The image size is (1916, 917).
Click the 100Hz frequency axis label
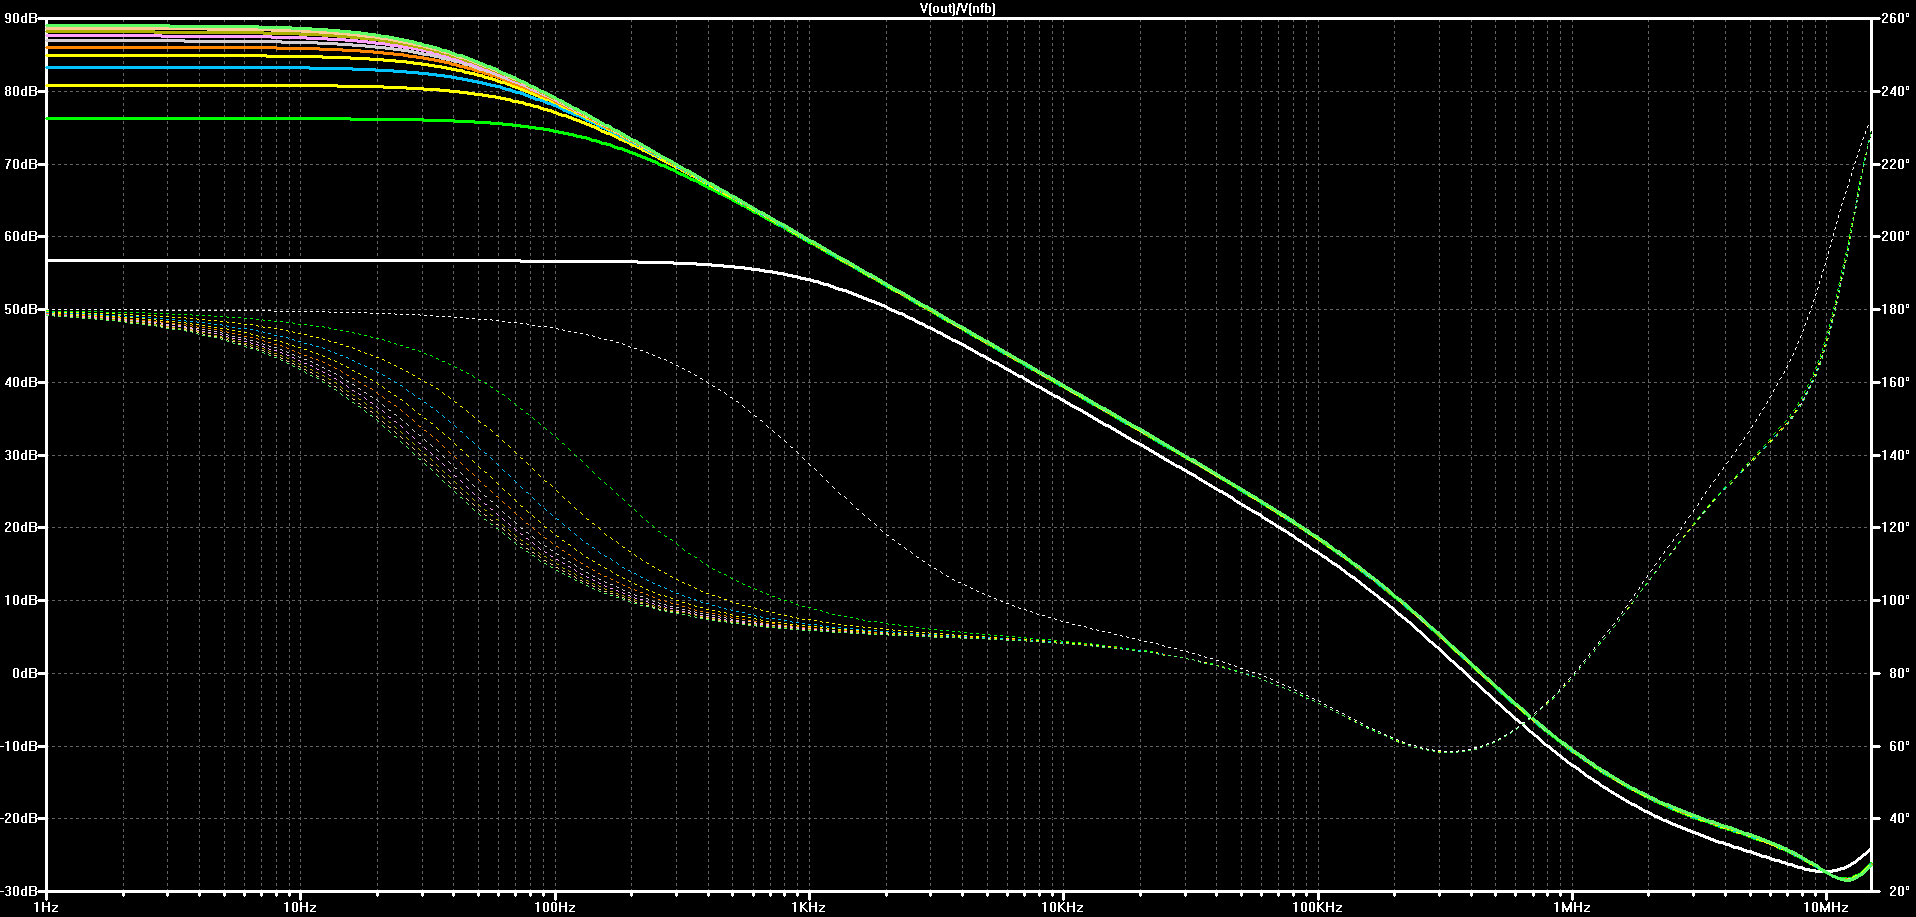pyautogui.click(x=555, y=908)
